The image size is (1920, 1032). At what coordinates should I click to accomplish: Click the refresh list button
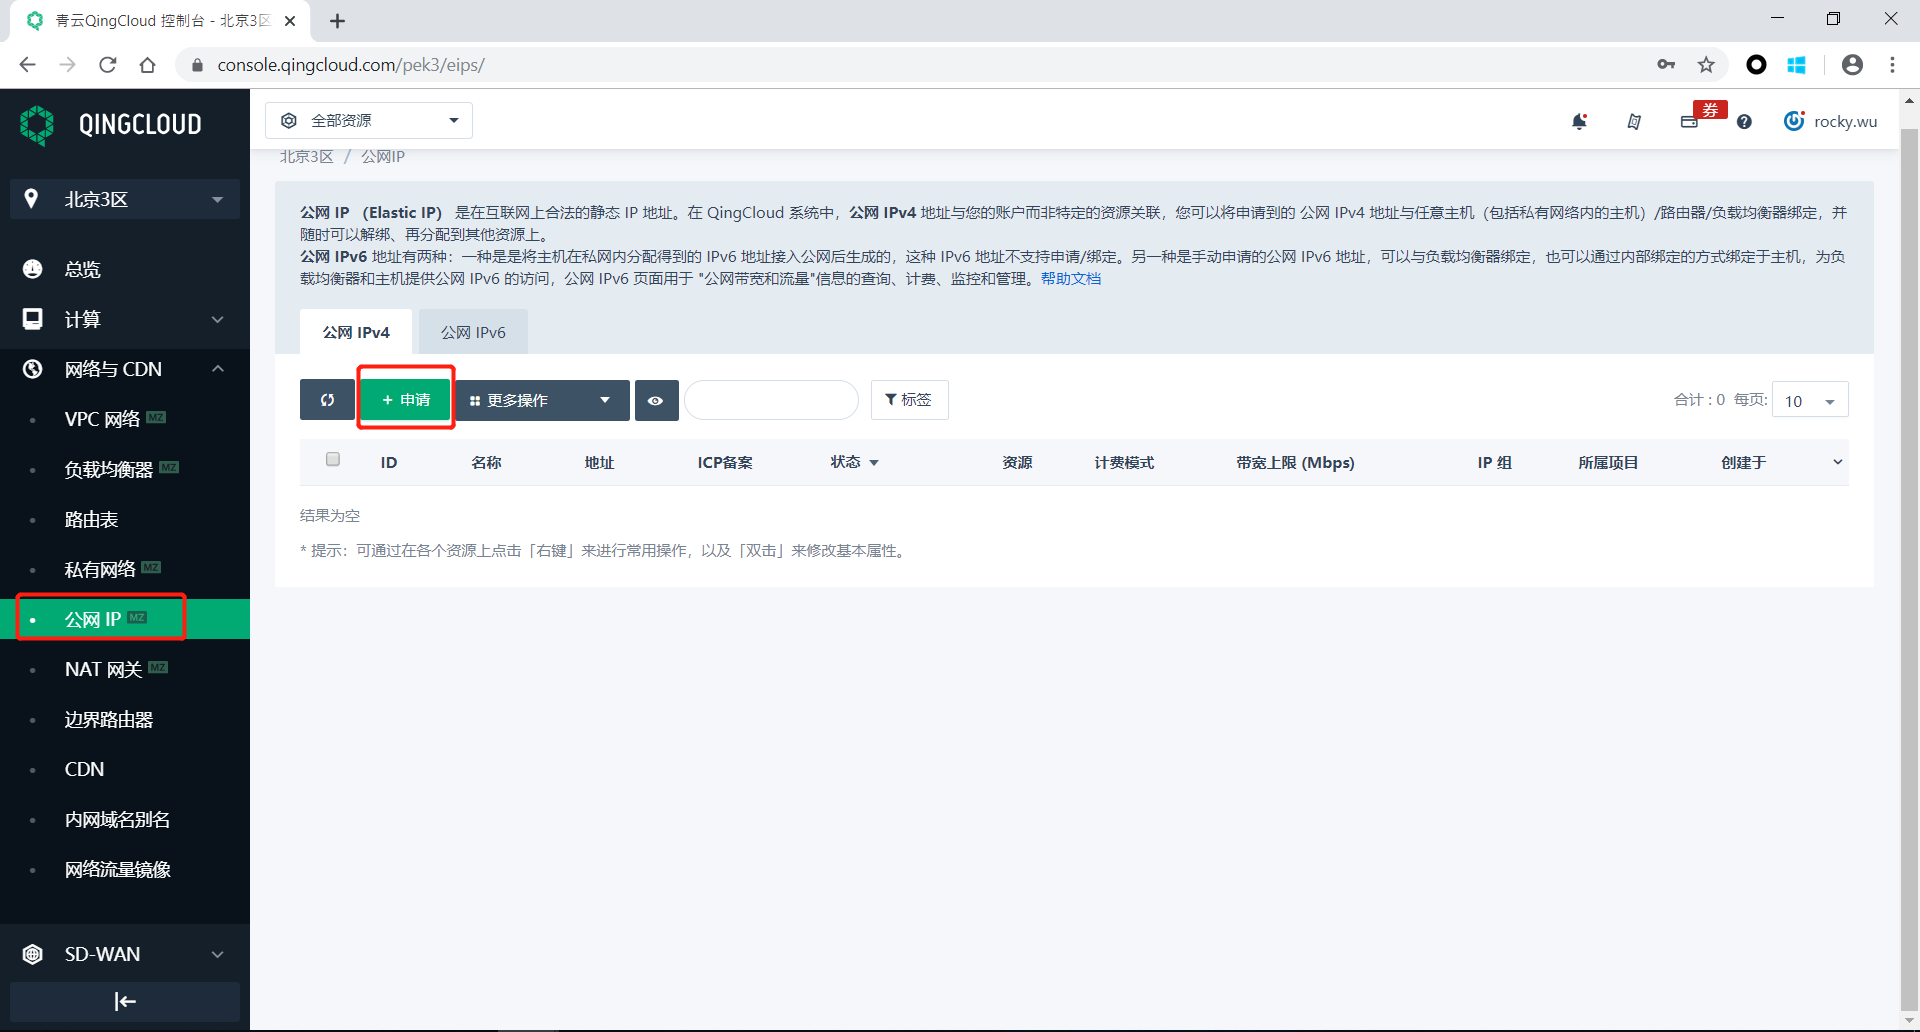click(x=327, y=400)
